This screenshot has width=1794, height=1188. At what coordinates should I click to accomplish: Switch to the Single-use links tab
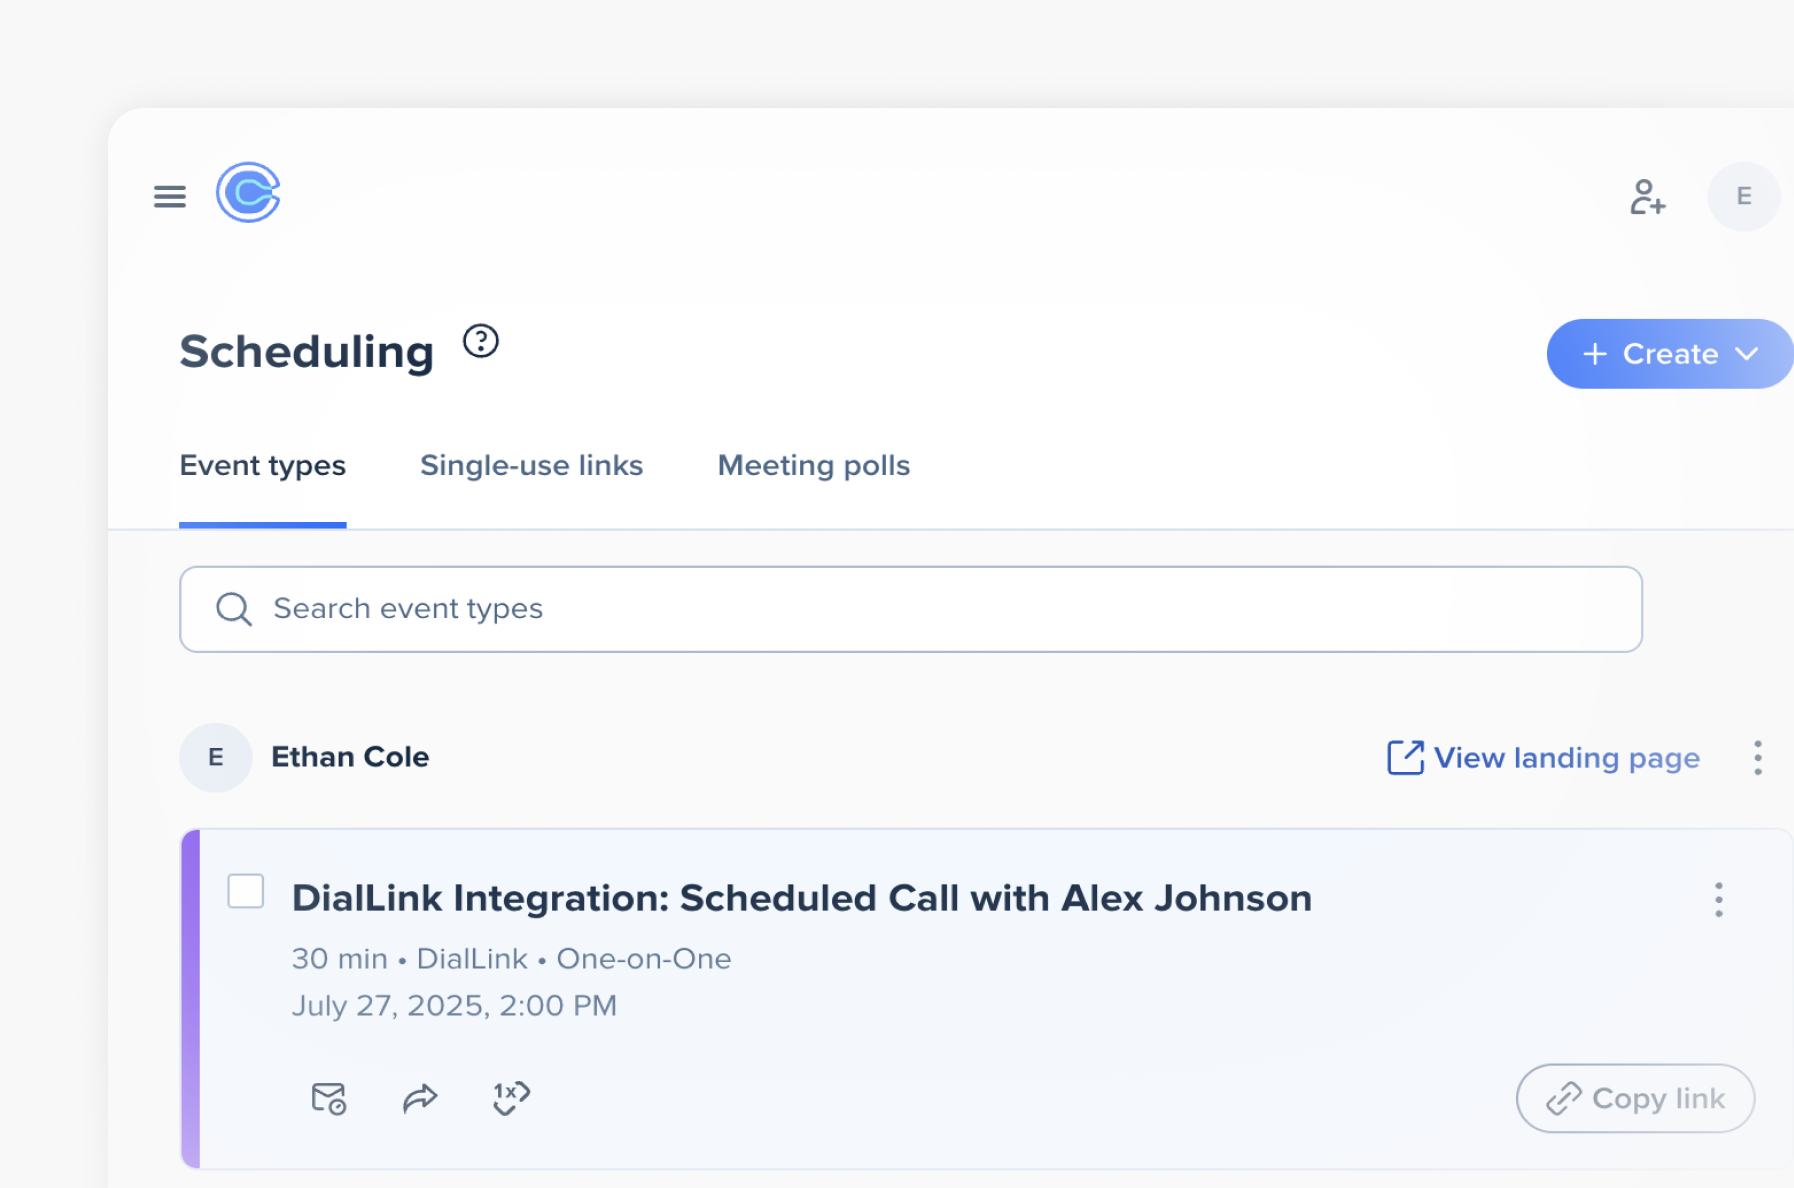click(531, 466)
